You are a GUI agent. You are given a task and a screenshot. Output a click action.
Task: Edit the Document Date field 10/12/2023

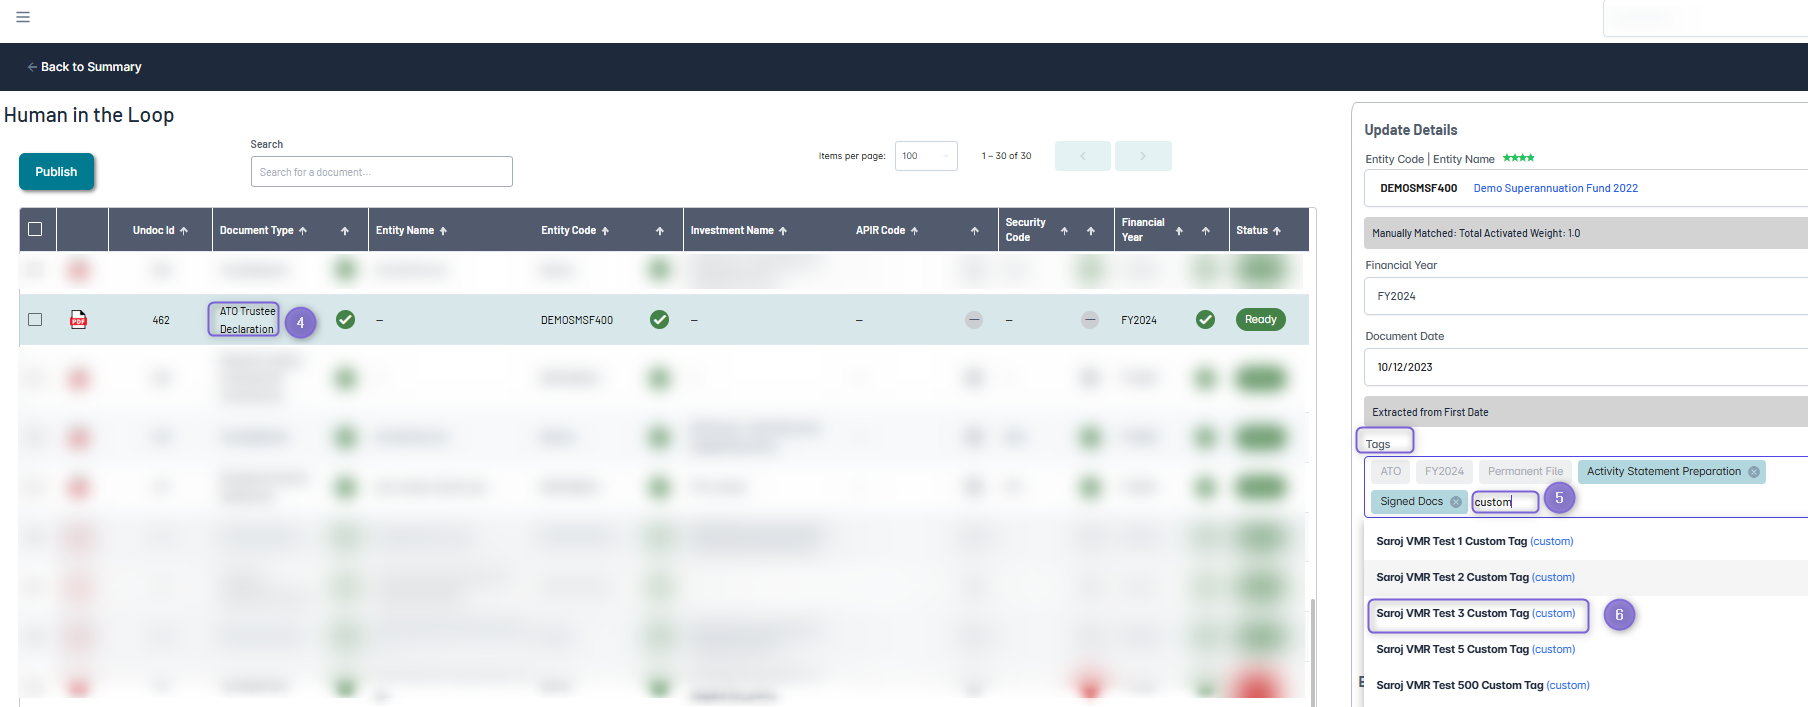tap(1586, 367)
